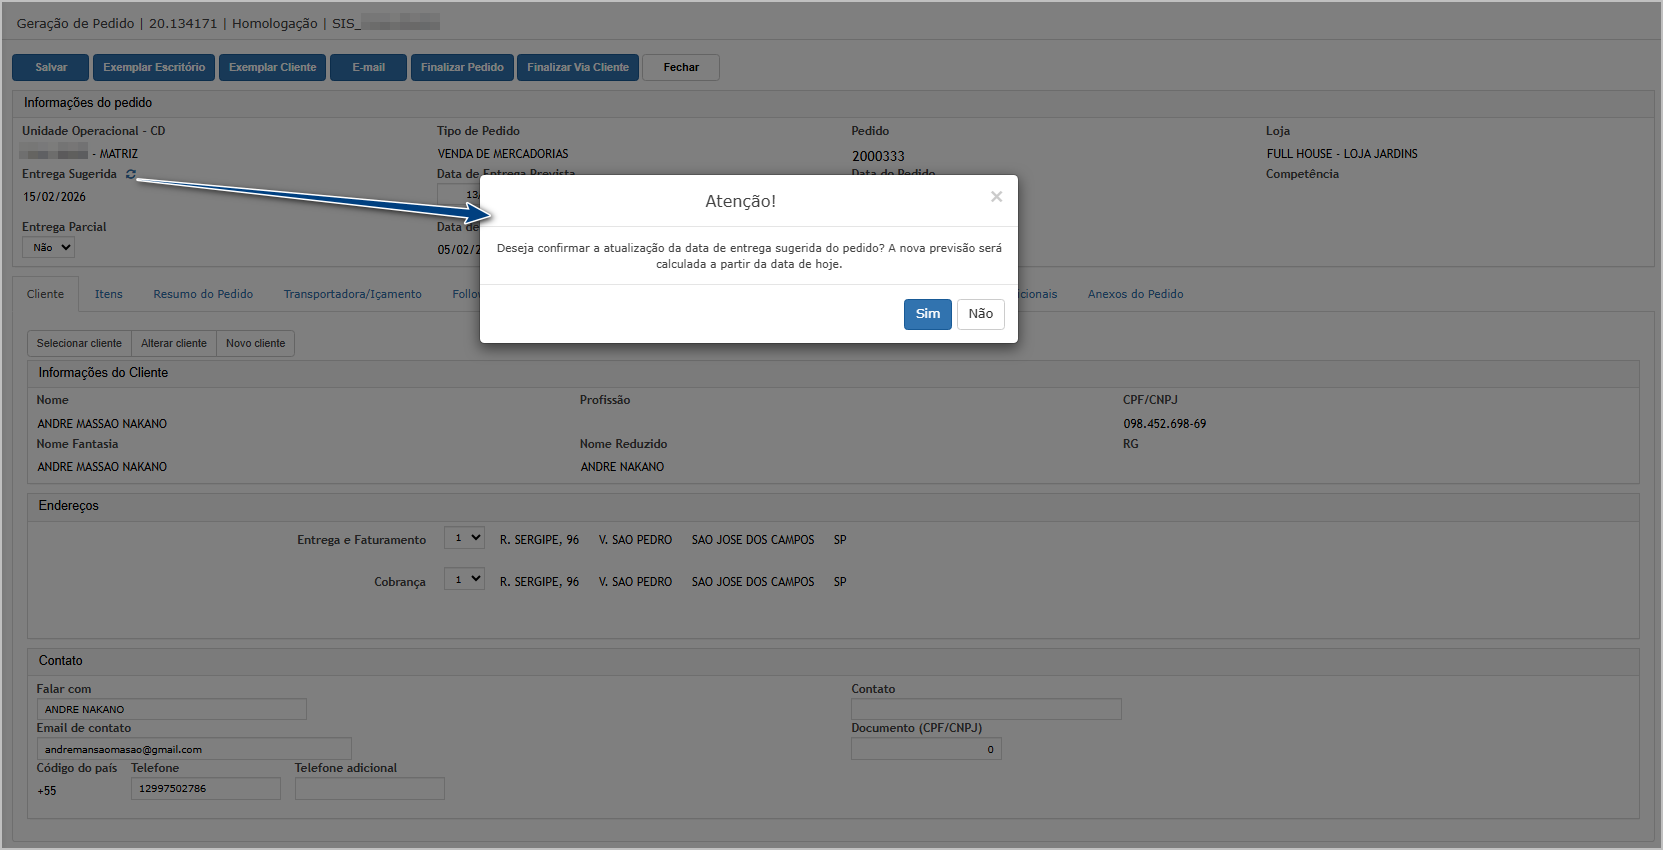Decline the update by clicking Não

click(980, 314)
